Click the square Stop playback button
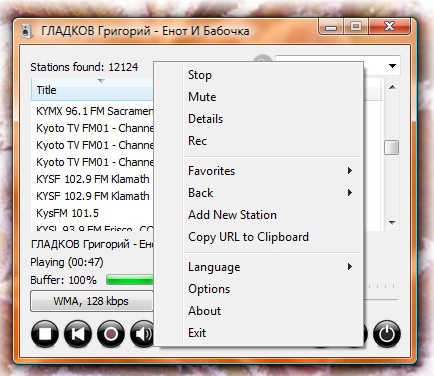Image resolution: width=434 pixels, height=376 pixels. [45, 334]
